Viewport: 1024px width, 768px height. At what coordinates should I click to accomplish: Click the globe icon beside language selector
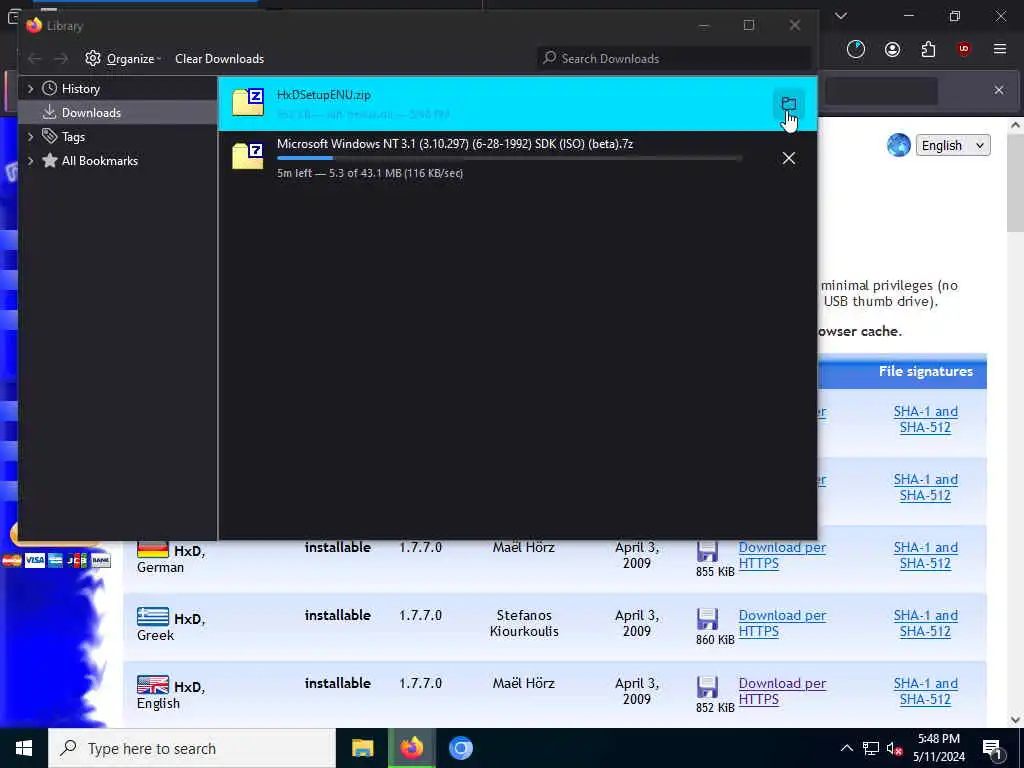[899, 145]
